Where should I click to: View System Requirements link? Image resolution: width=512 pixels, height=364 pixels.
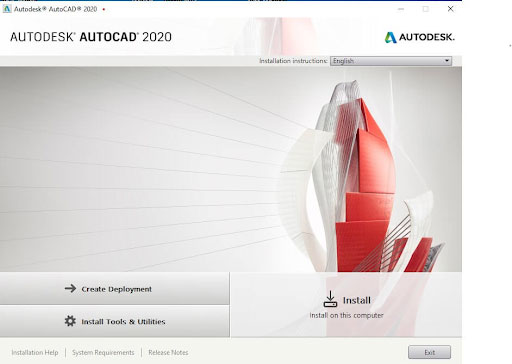(x=103, y=352)
